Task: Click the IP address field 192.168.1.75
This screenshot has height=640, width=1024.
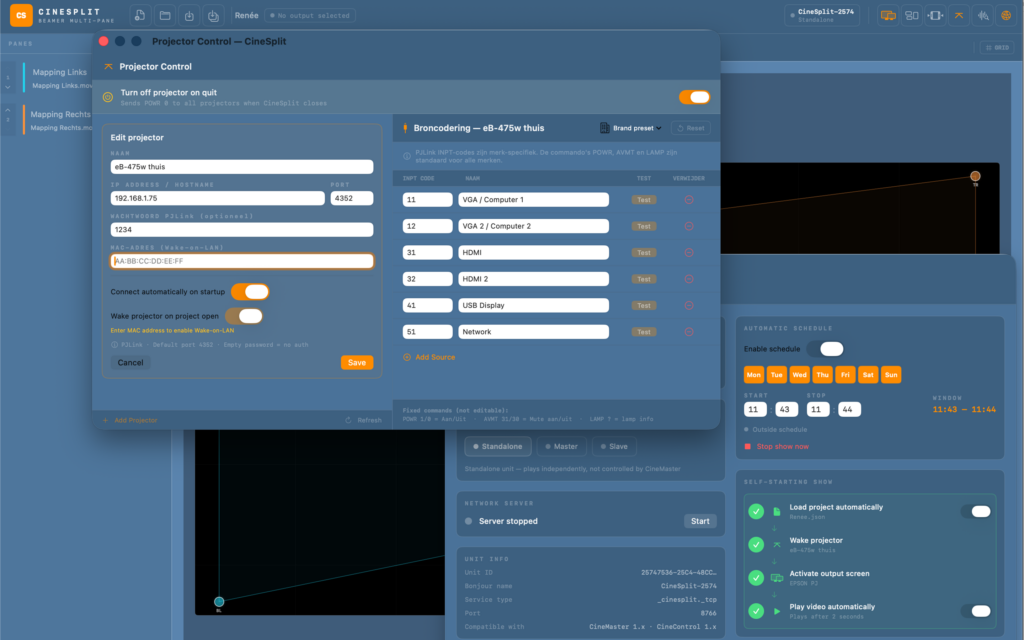Action: (217, 198)
